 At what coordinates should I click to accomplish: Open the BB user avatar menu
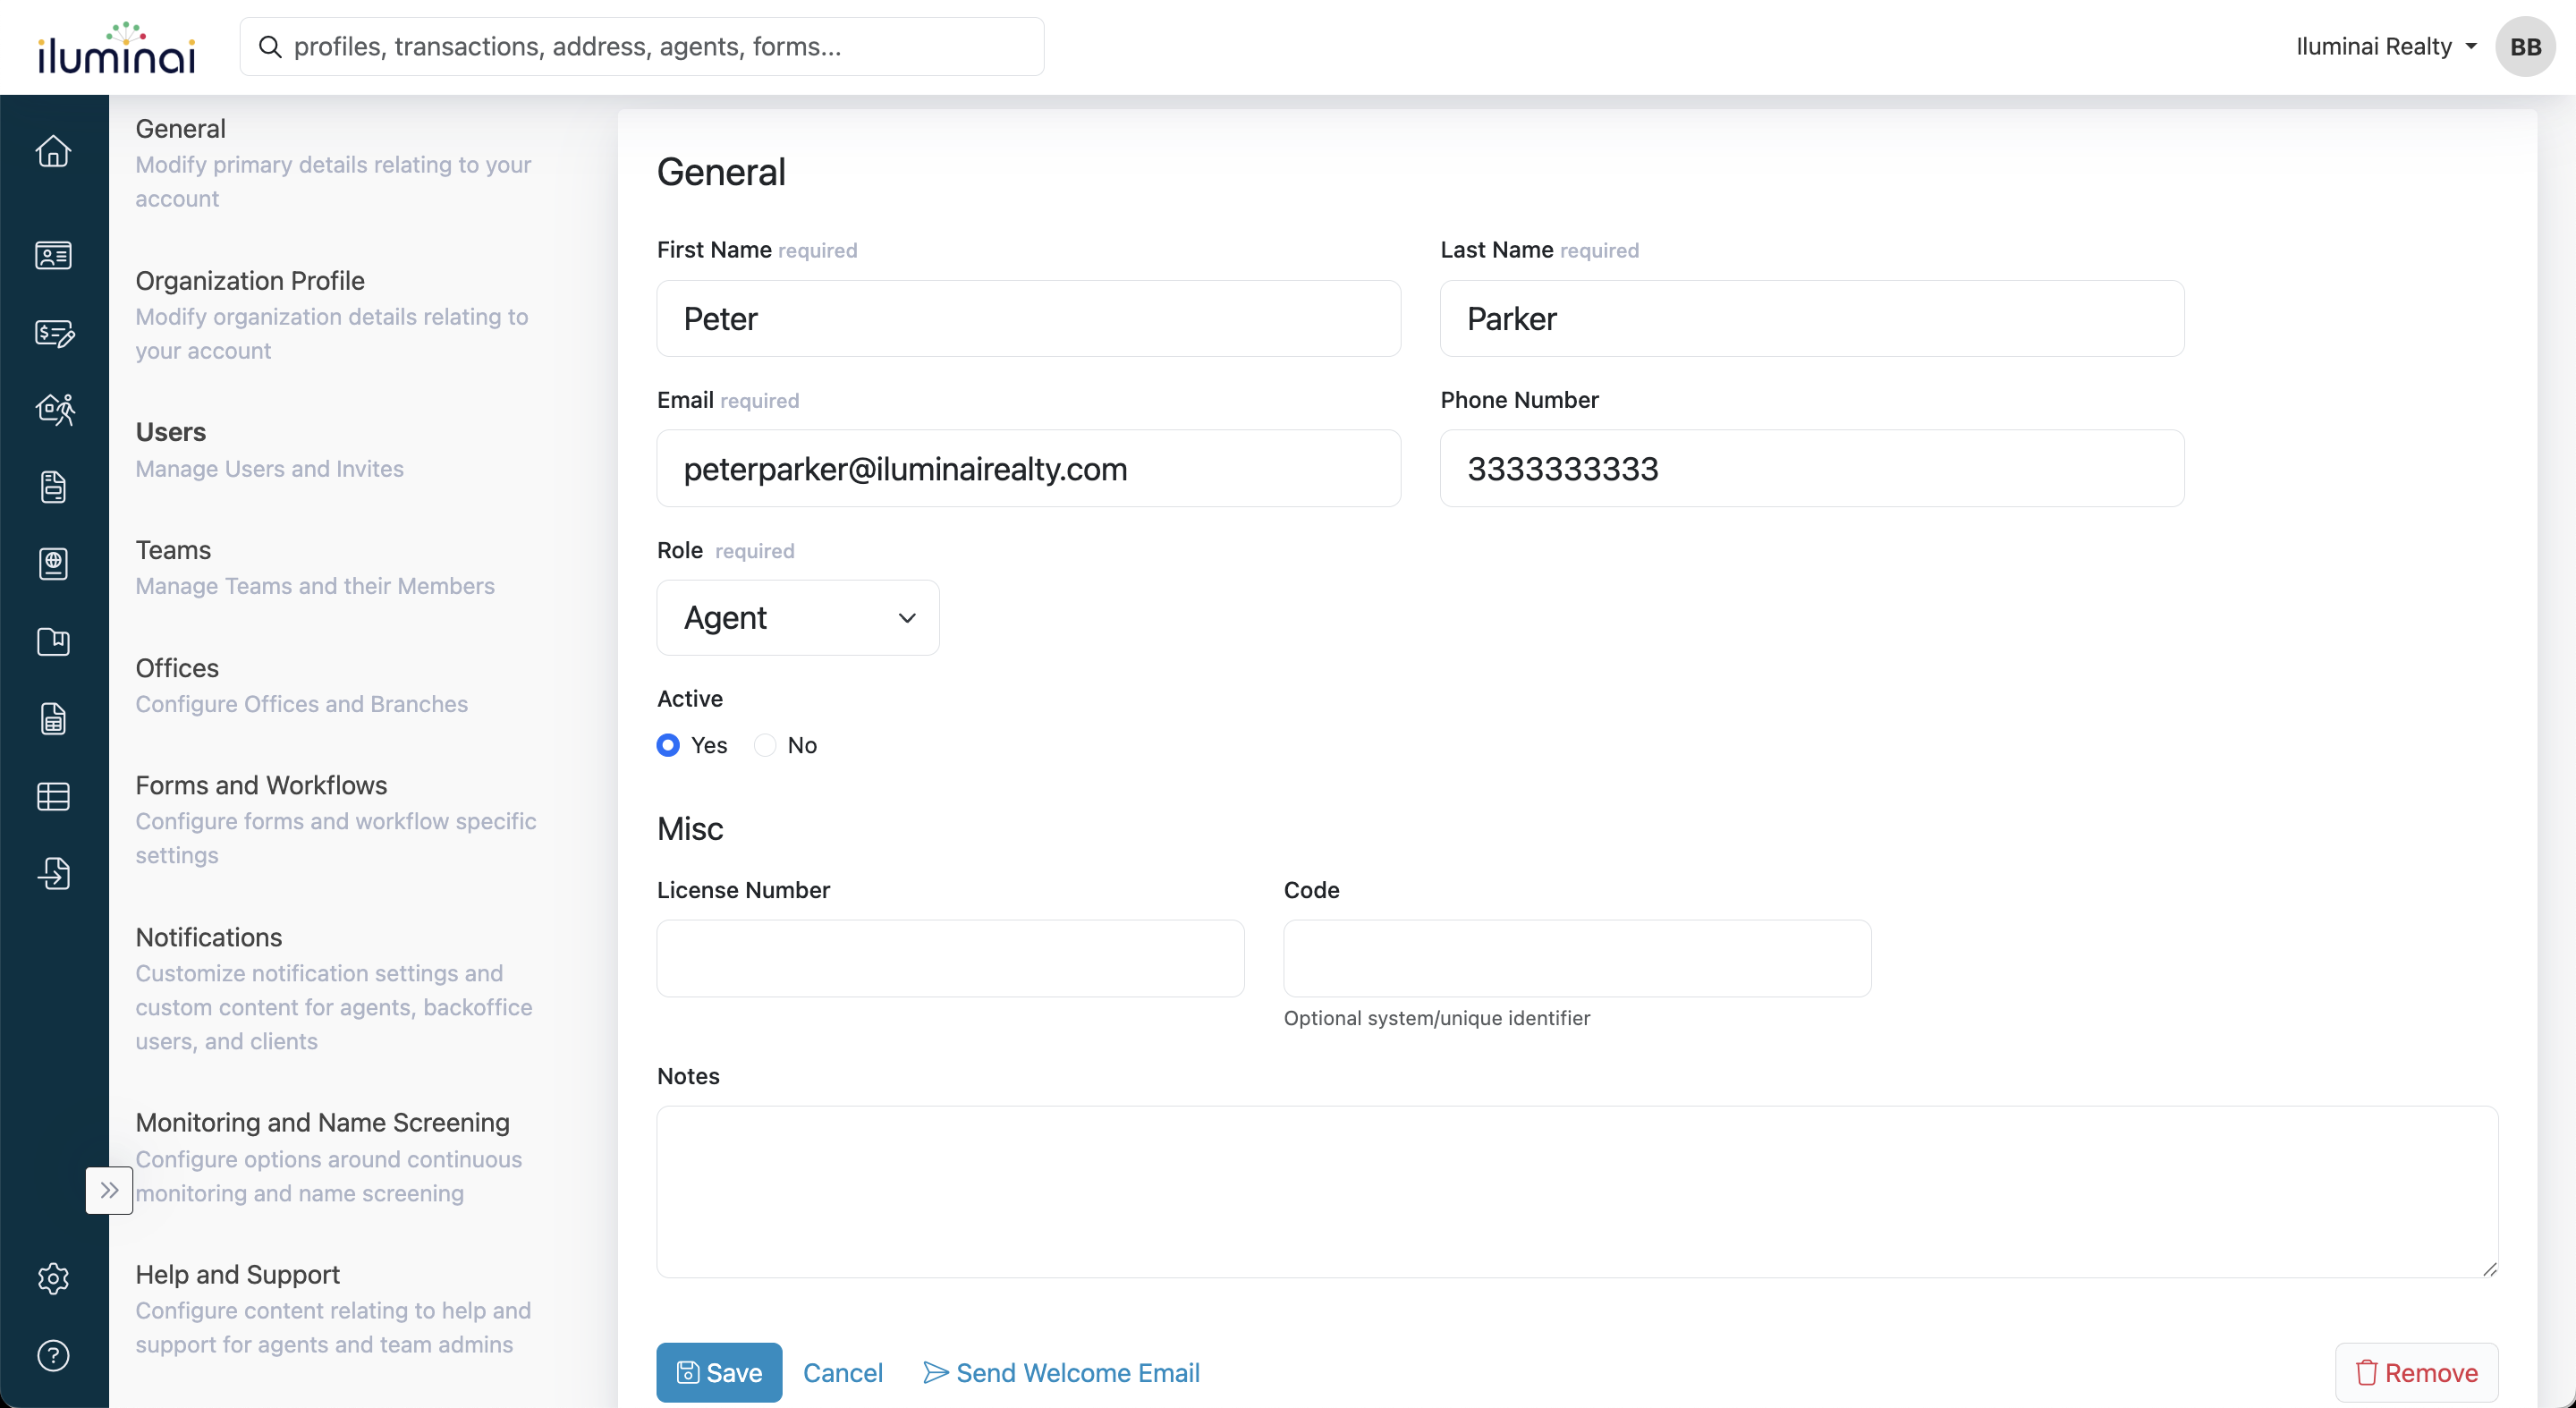[2525, 47]
